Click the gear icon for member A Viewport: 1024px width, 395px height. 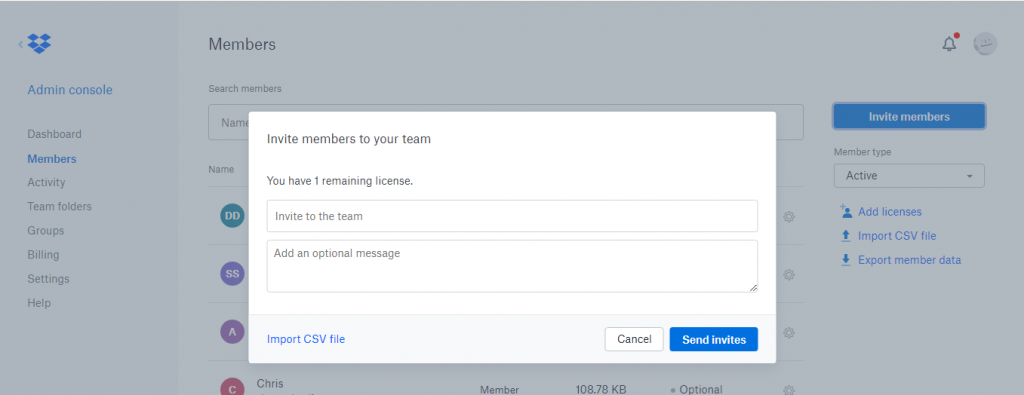pos(788,333)
